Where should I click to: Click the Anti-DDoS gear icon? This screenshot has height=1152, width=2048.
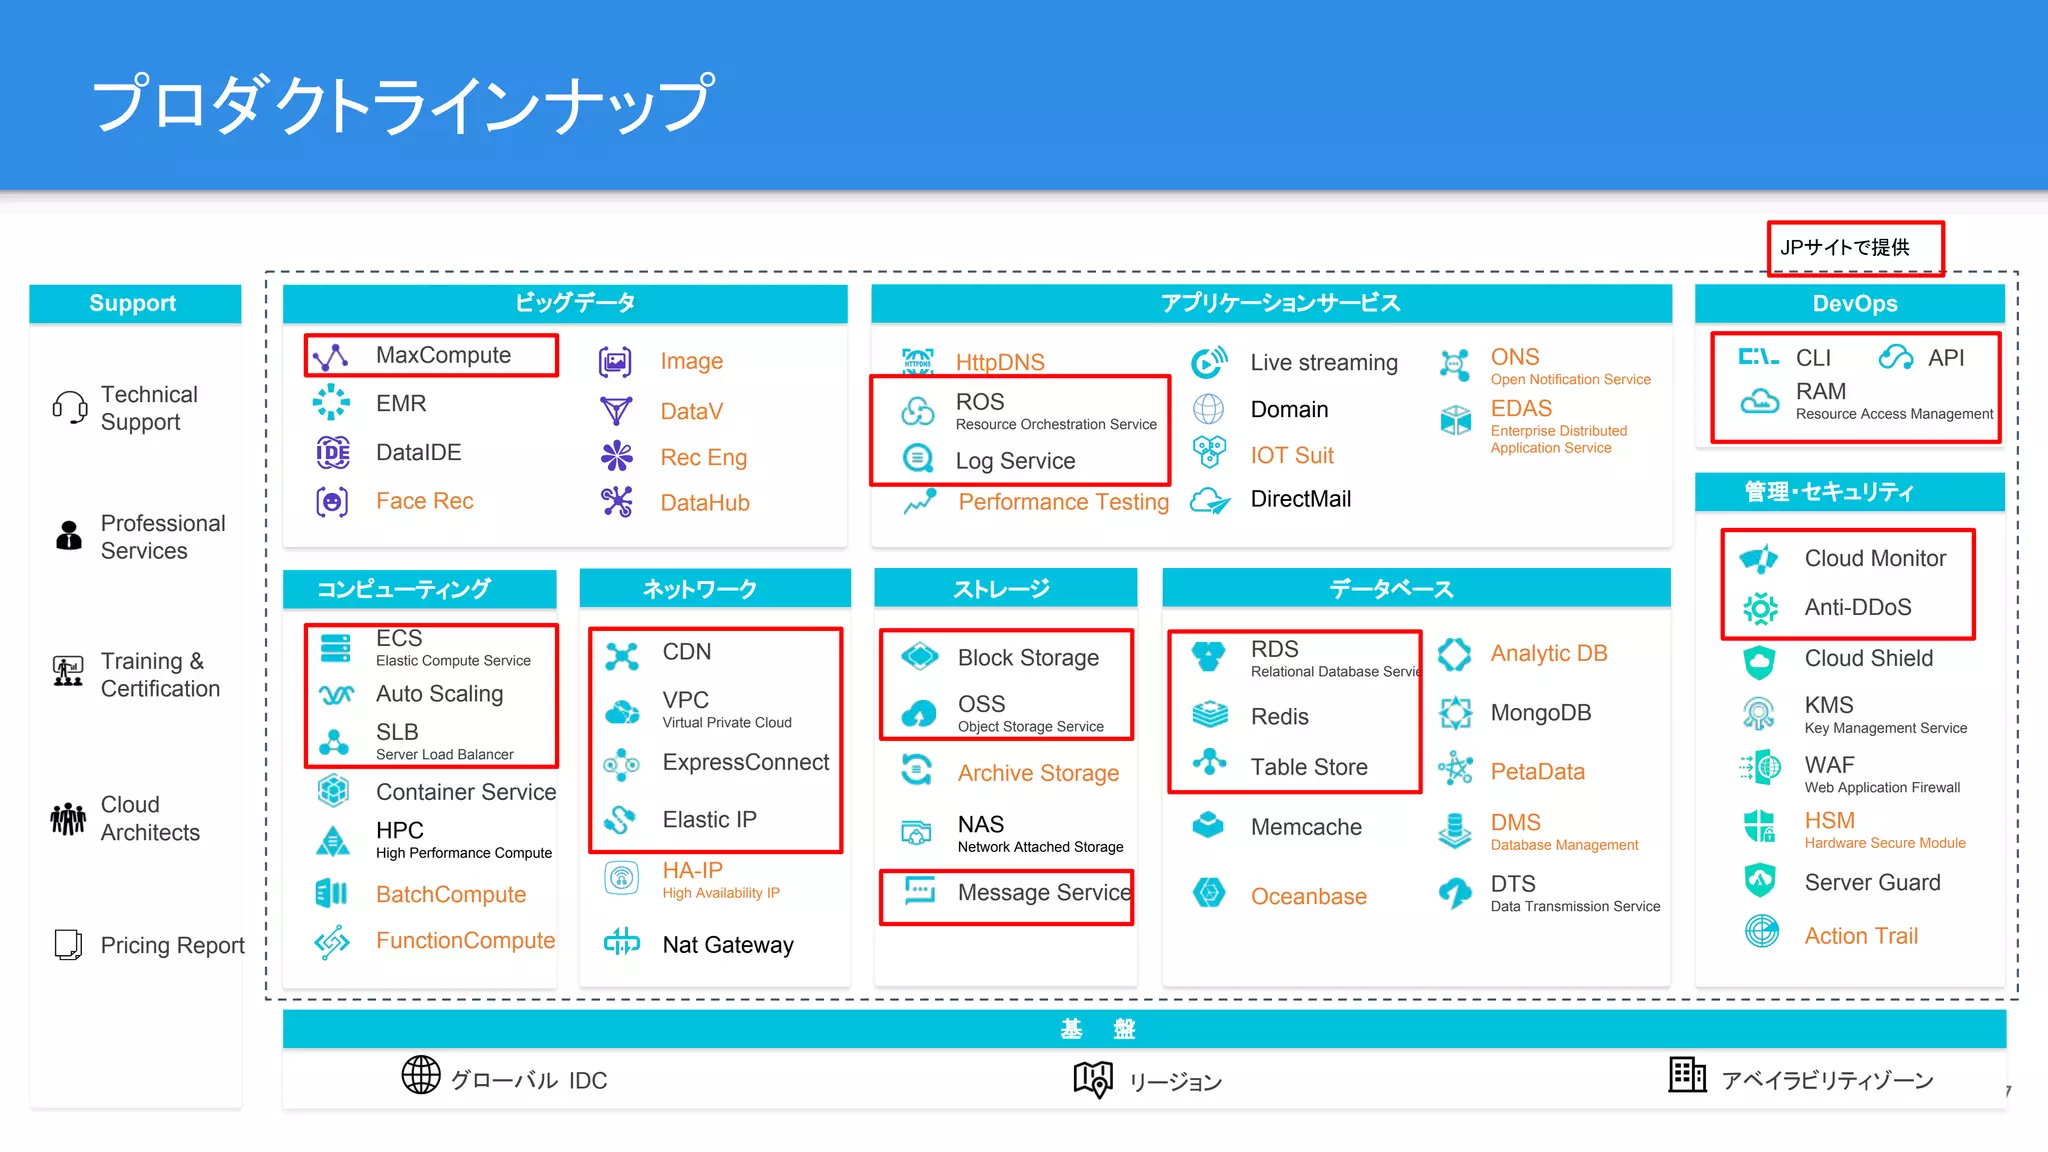[x=1760, y=608]
